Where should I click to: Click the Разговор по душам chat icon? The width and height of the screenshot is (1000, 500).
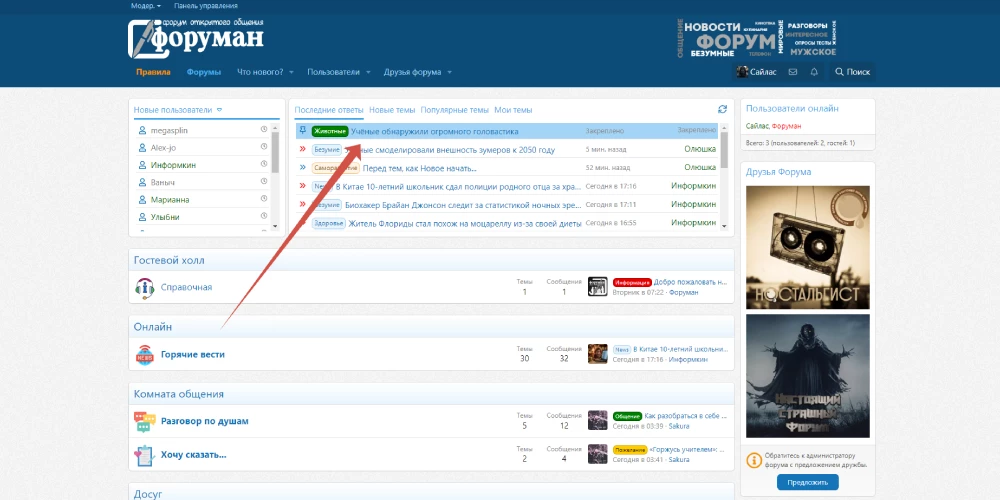pyautogui.click(x=145, y=422)
